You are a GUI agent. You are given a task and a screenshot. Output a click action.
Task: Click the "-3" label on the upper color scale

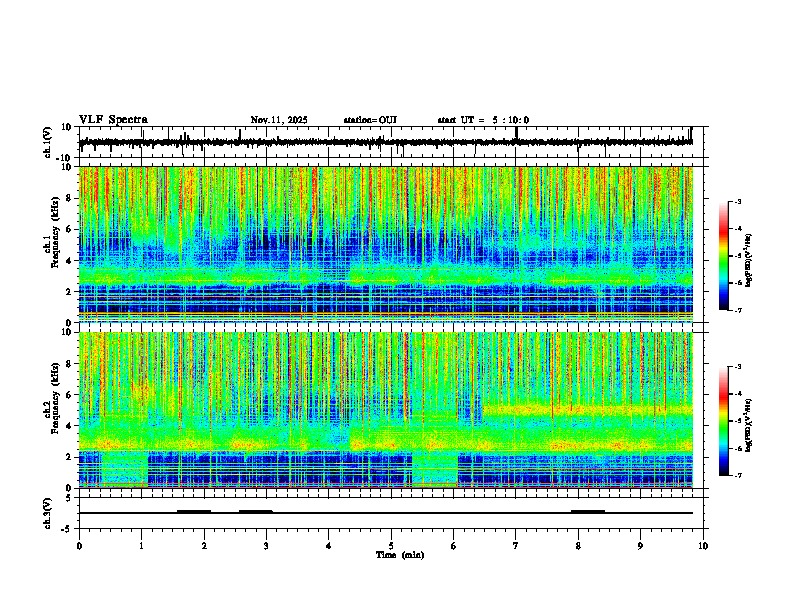737,202
